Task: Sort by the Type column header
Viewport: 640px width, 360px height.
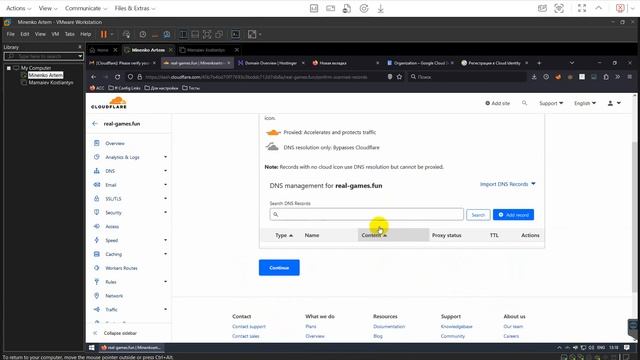Action: click(284, 236)
